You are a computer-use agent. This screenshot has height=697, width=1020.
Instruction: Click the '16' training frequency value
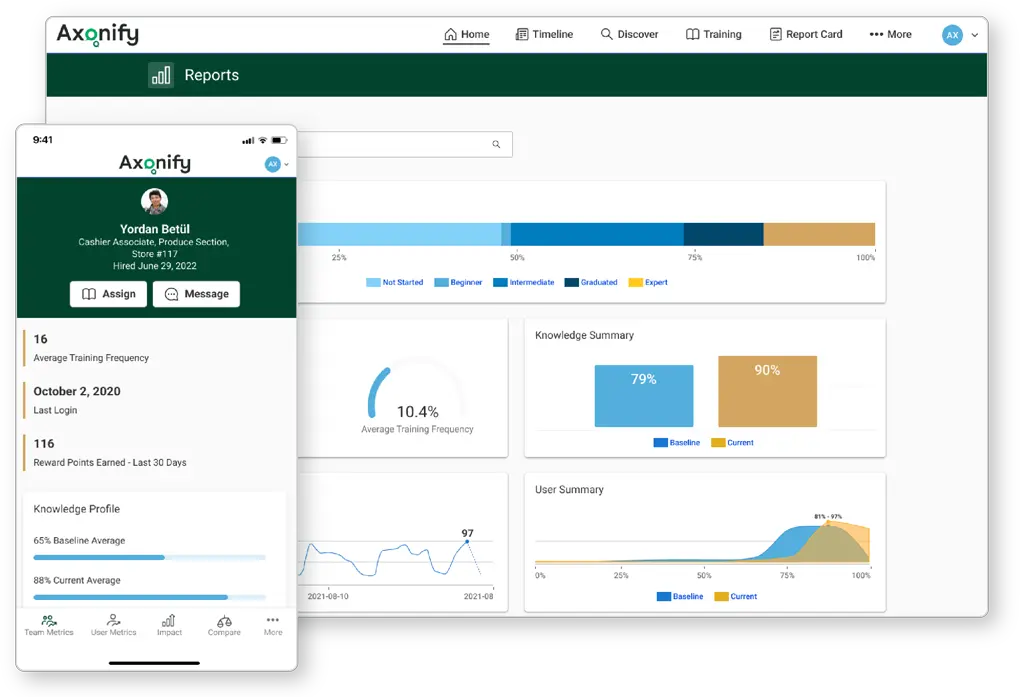(40, 339)
